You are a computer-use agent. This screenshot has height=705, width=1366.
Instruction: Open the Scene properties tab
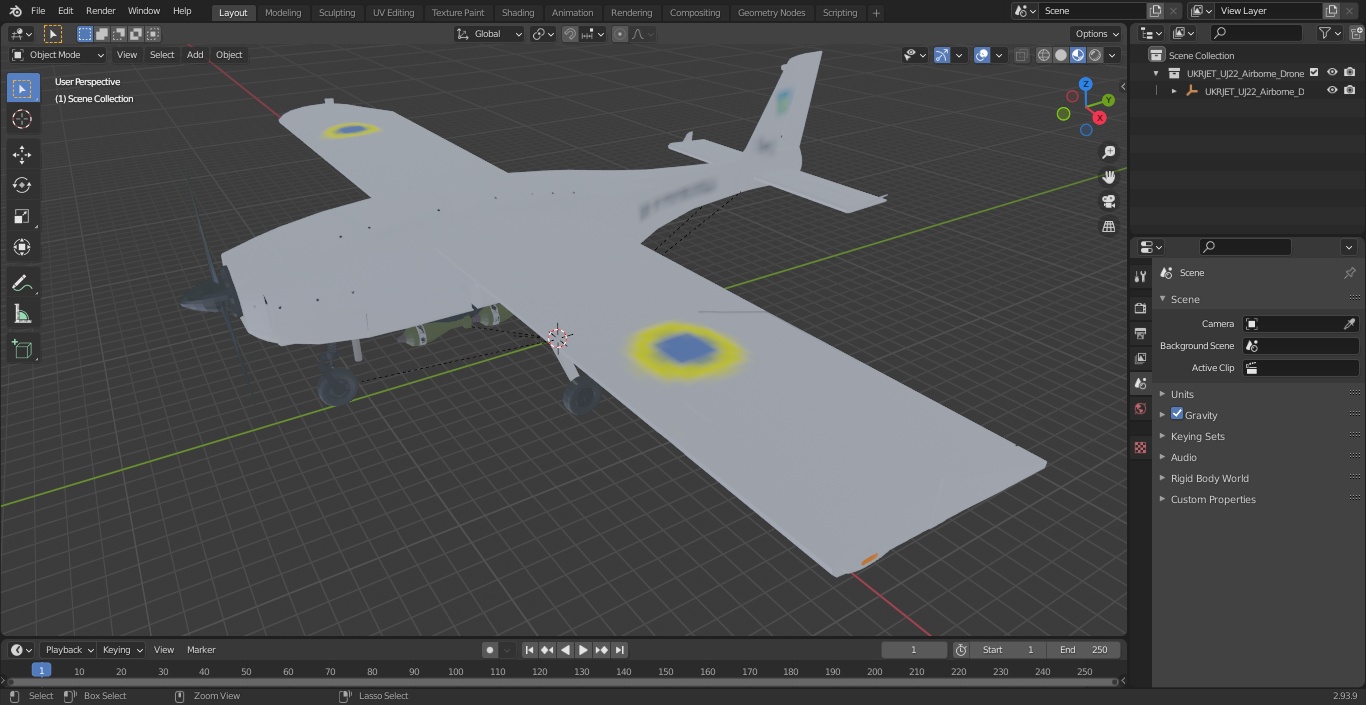(x=1140, y=383)
